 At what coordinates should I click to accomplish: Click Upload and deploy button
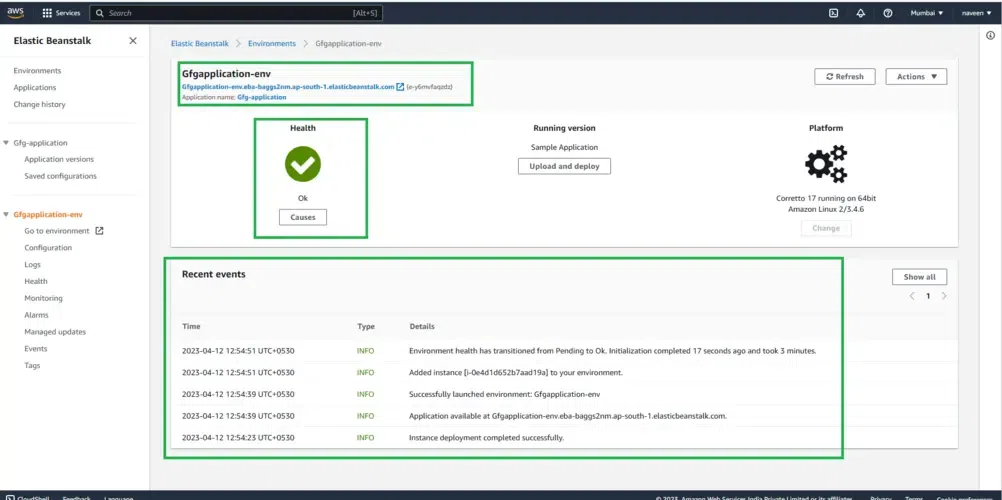(564, 166)
